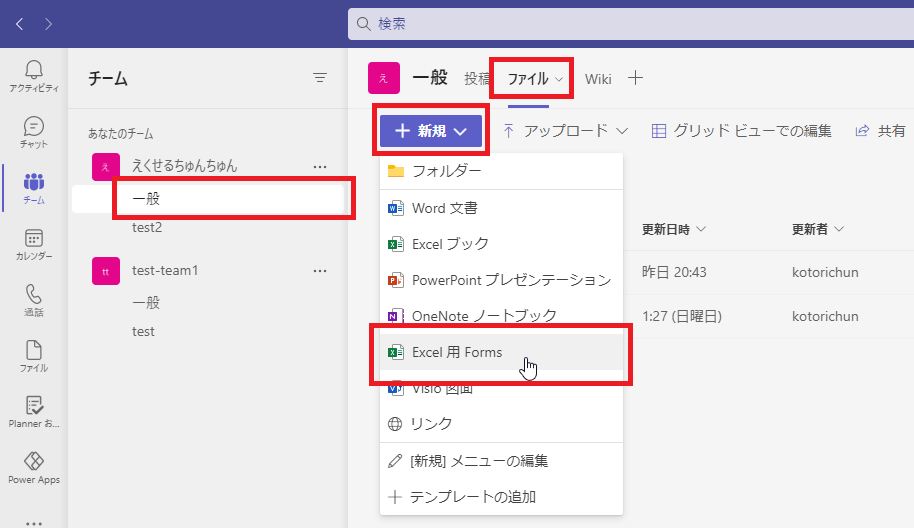Screen dimensions: 914x528
Task: Add a new tab with plus icon
Action: [x=635, y=78]
